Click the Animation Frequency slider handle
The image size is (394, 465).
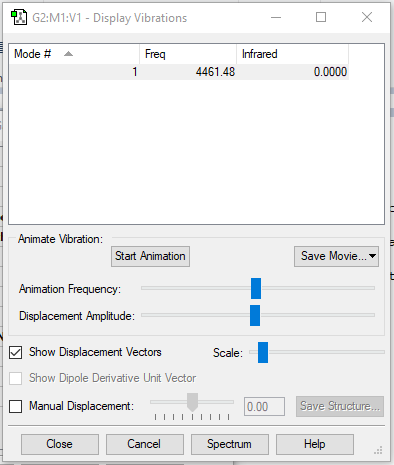(256, 288)
